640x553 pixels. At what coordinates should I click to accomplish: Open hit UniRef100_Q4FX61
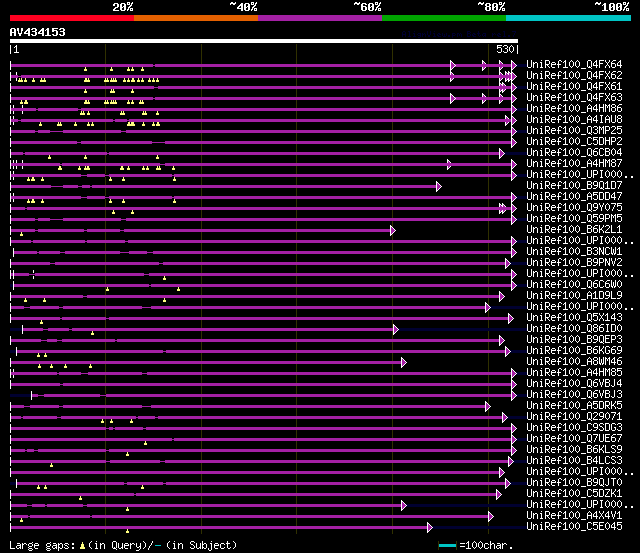pos(574,87)
